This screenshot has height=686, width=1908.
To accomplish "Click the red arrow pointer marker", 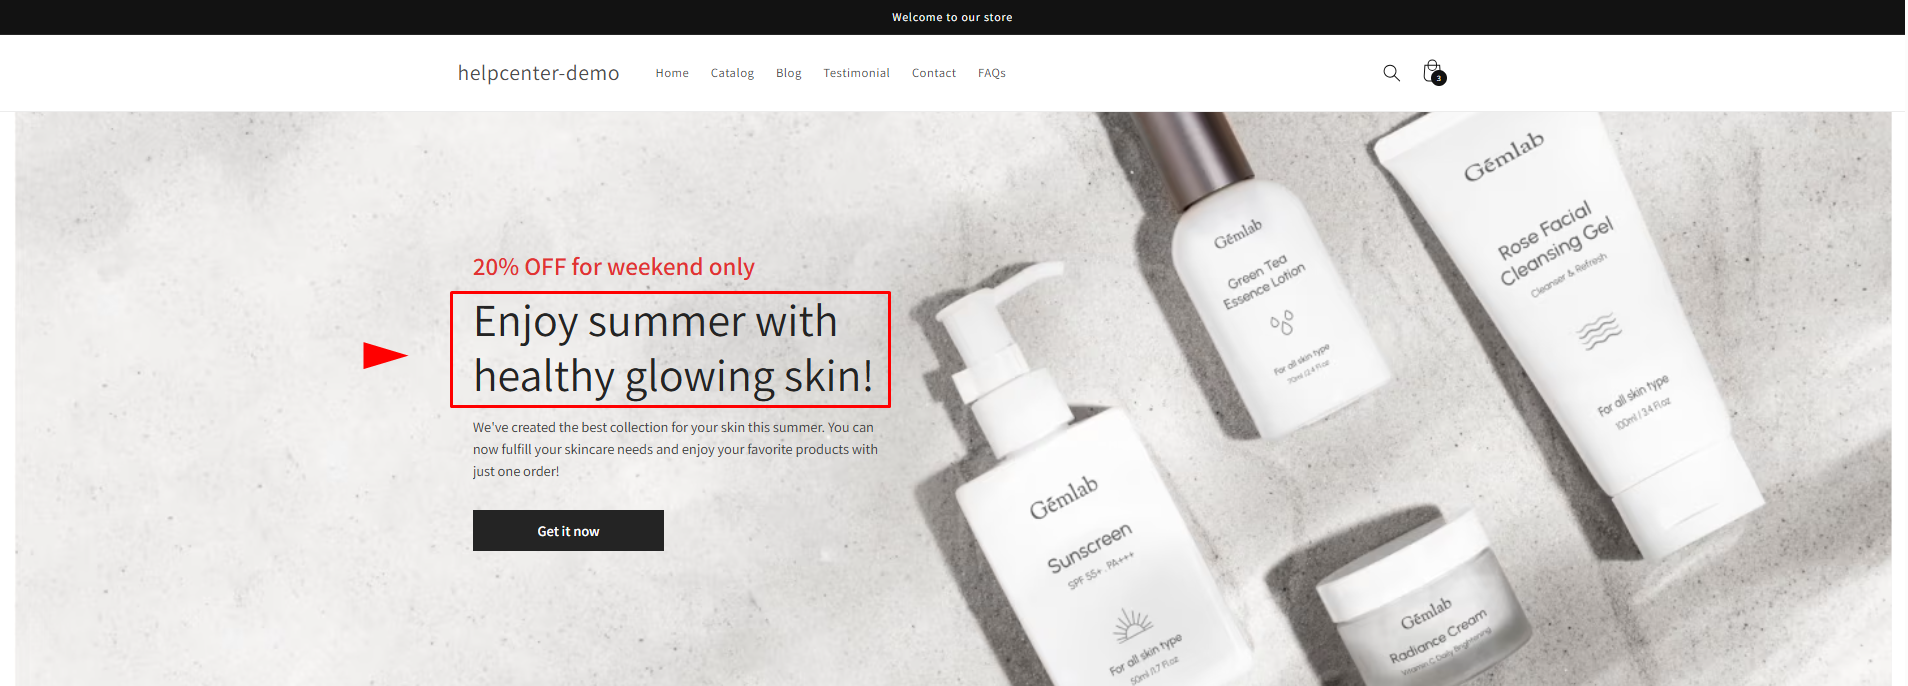I will tap(385, 355).
